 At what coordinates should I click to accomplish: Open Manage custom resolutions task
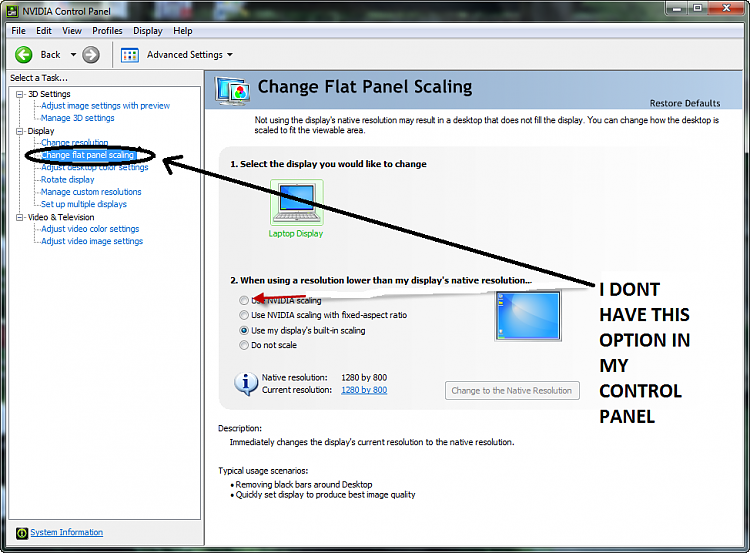point(91,192)
